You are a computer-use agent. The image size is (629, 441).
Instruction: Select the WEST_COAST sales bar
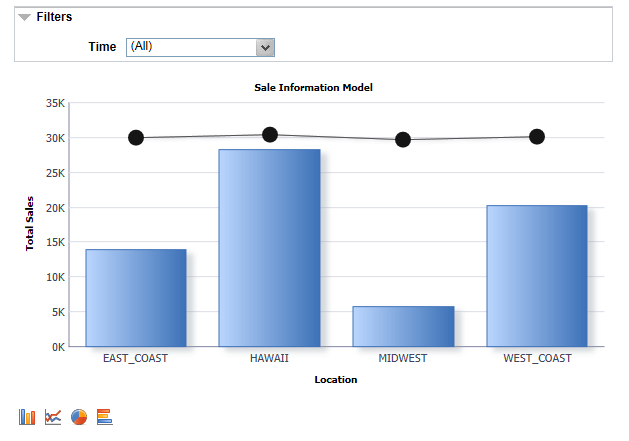[x=537, y=276]
